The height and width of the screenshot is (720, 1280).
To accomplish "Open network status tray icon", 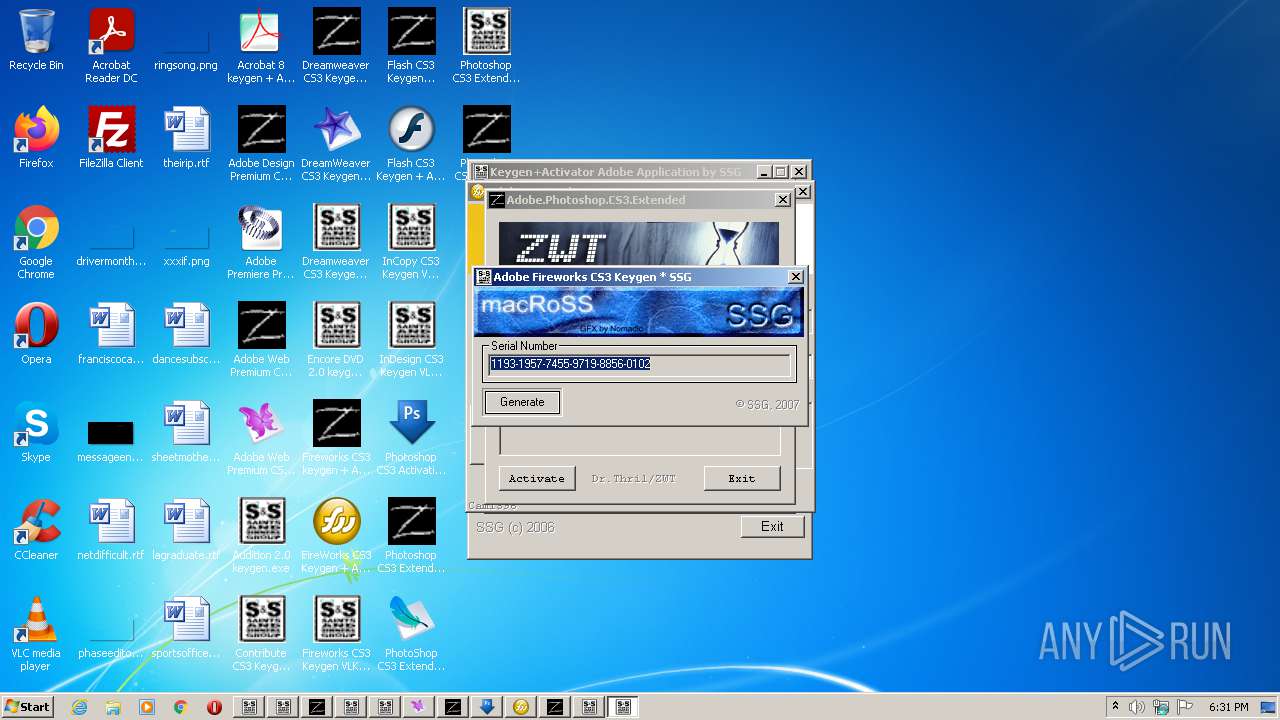I will pyautogui.click(x=1161, y=707).
